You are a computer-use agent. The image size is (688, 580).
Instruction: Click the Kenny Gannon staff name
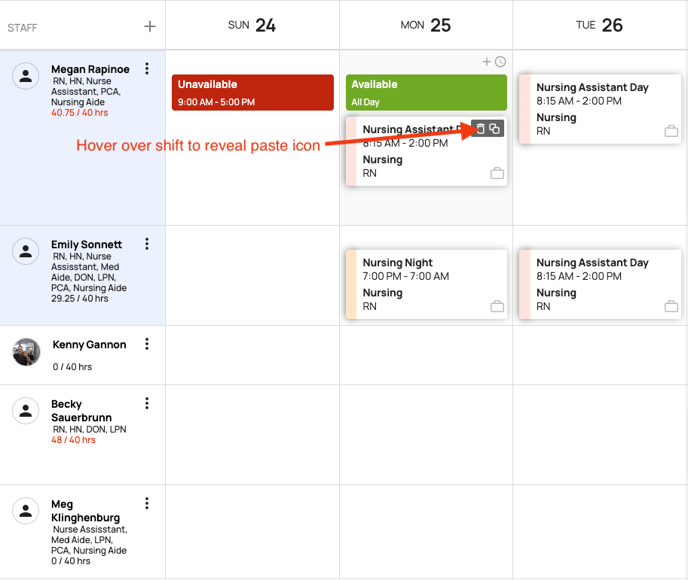(x=90, y=345)
